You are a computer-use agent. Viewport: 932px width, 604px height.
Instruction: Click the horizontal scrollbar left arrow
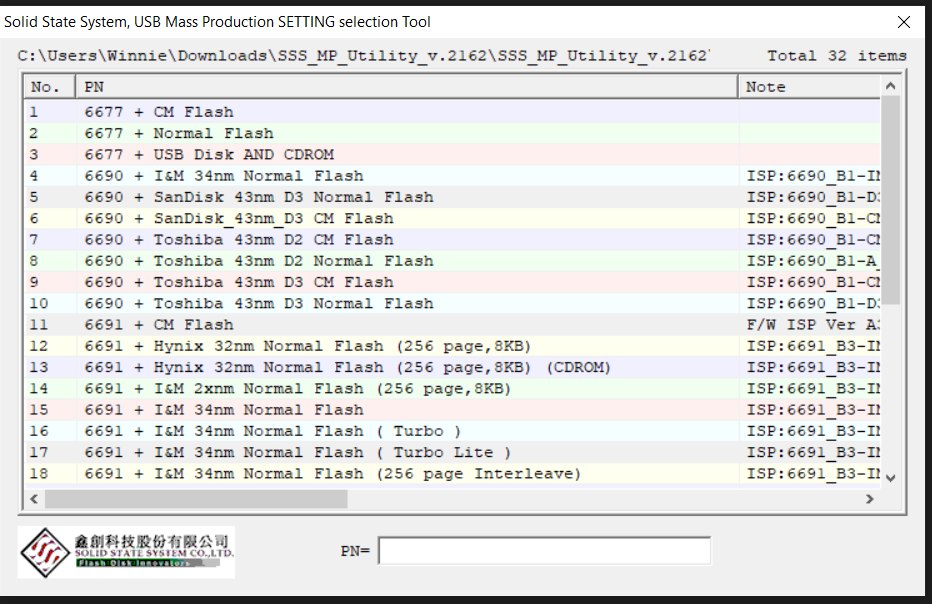coord(34,499)
